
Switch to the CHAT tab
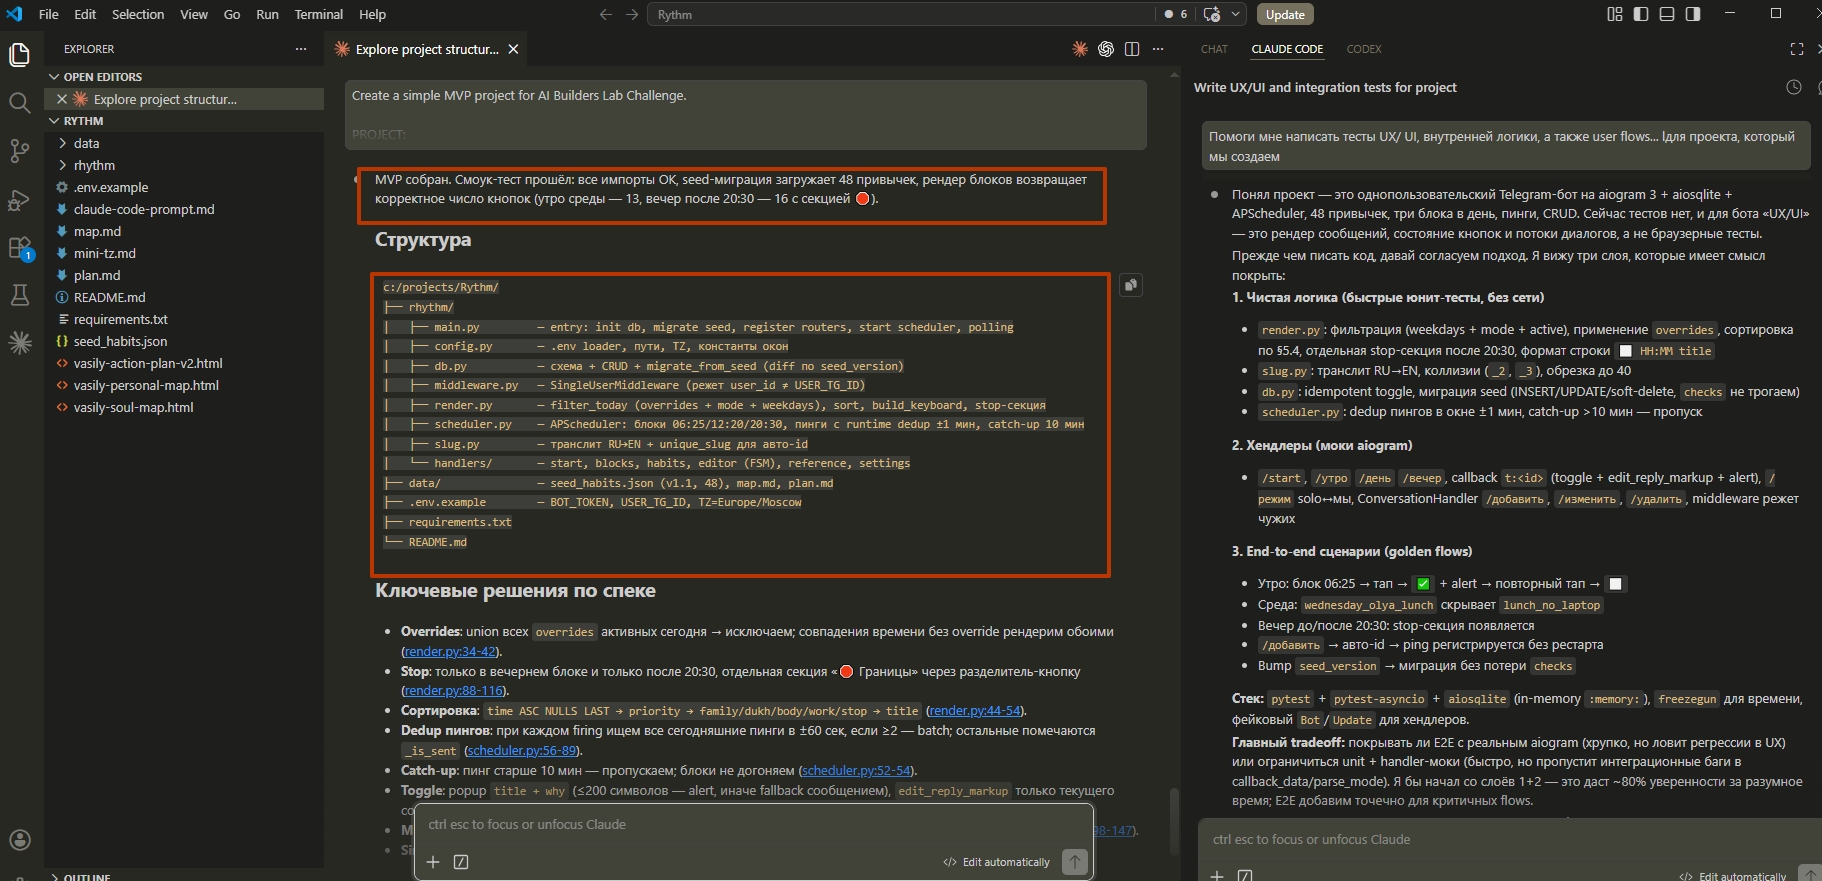coord(1214,49)
